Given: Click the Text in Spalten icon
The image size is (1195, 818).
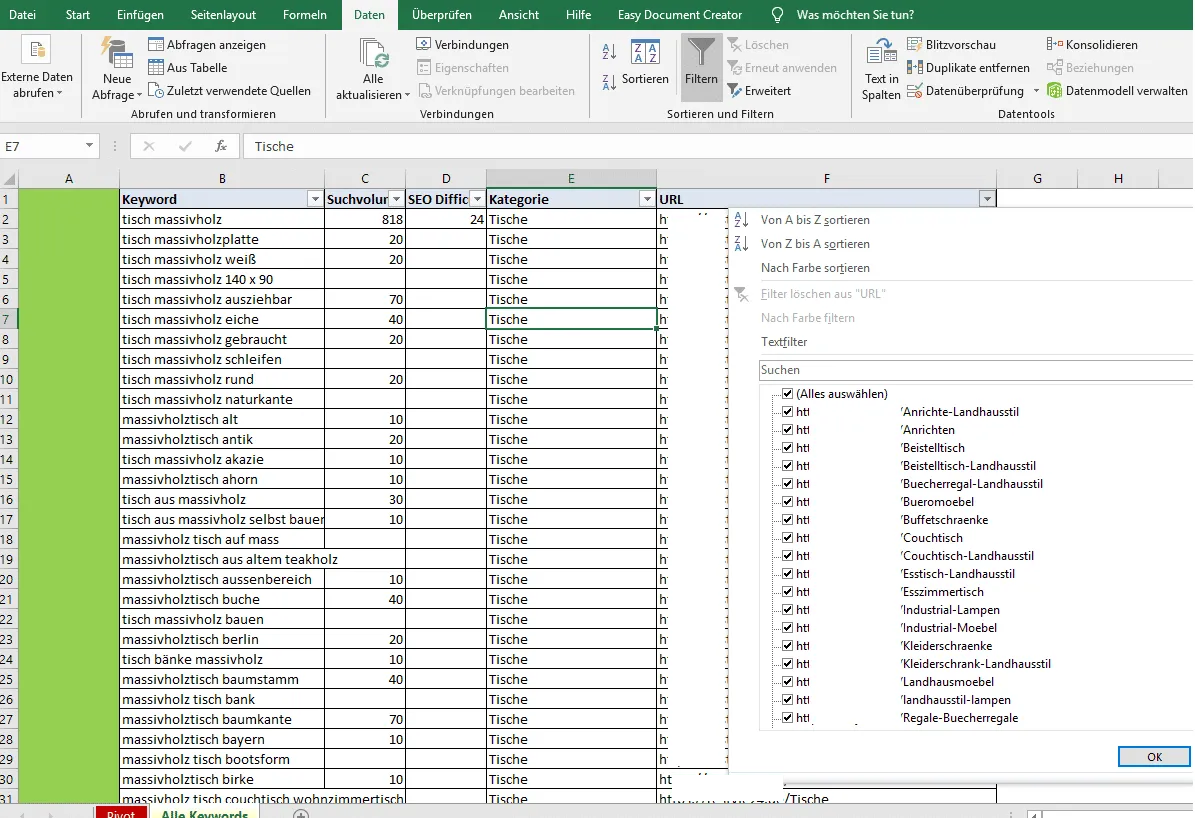Looking at the screenshot, I should (881, 52).
